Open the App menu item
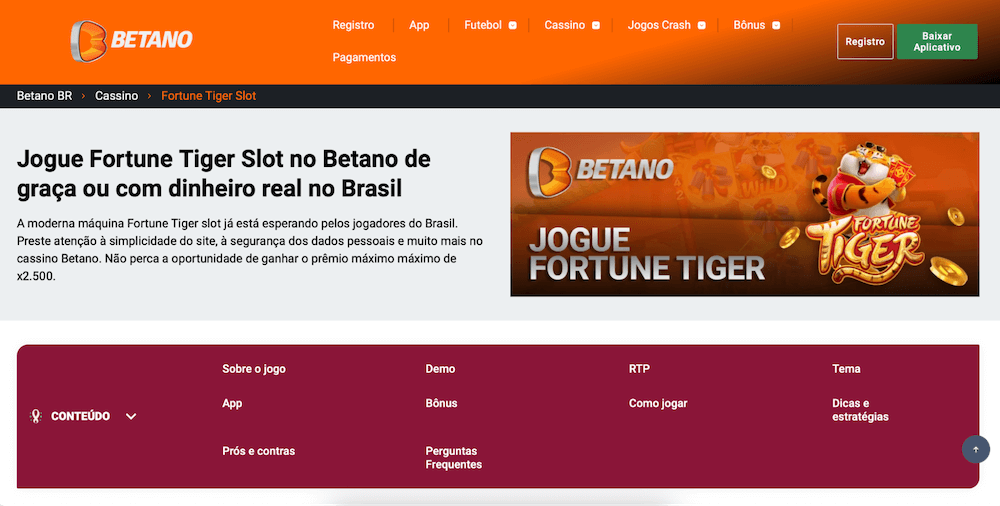This screenshot has height=506, width=1000. 419,25
